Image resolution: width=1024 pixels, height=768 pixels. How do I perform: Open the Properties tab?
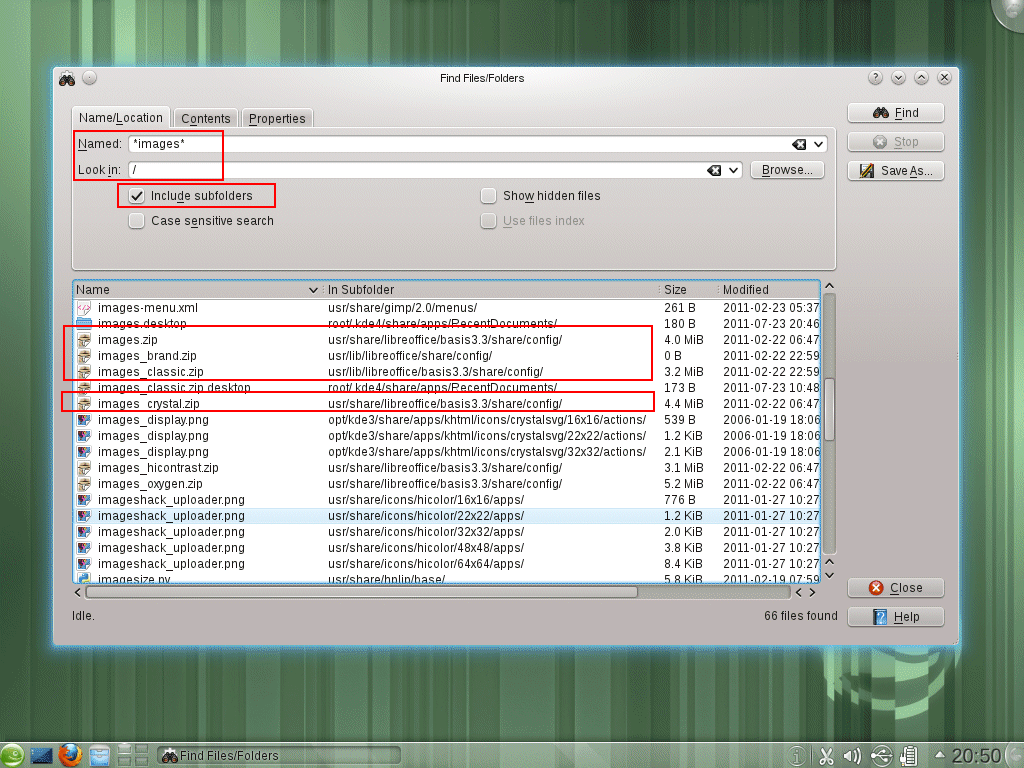(277, 118)
